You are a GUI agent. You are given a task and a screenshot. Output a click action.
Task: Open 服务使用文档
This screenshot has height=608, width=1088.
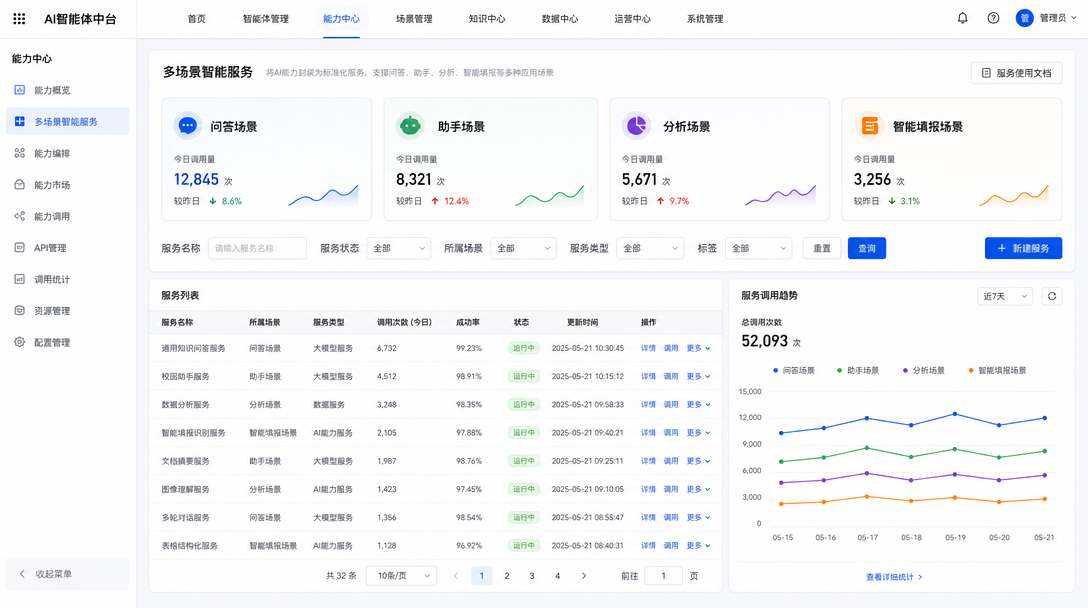pos(1017,73)
